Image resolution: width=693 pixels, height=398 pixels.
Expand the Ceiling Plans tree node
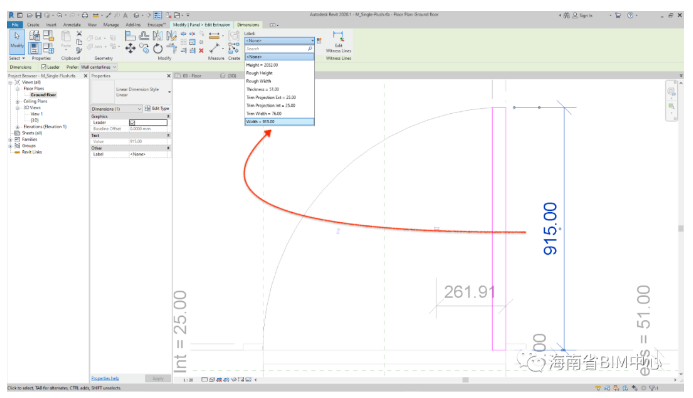point(18,102)
